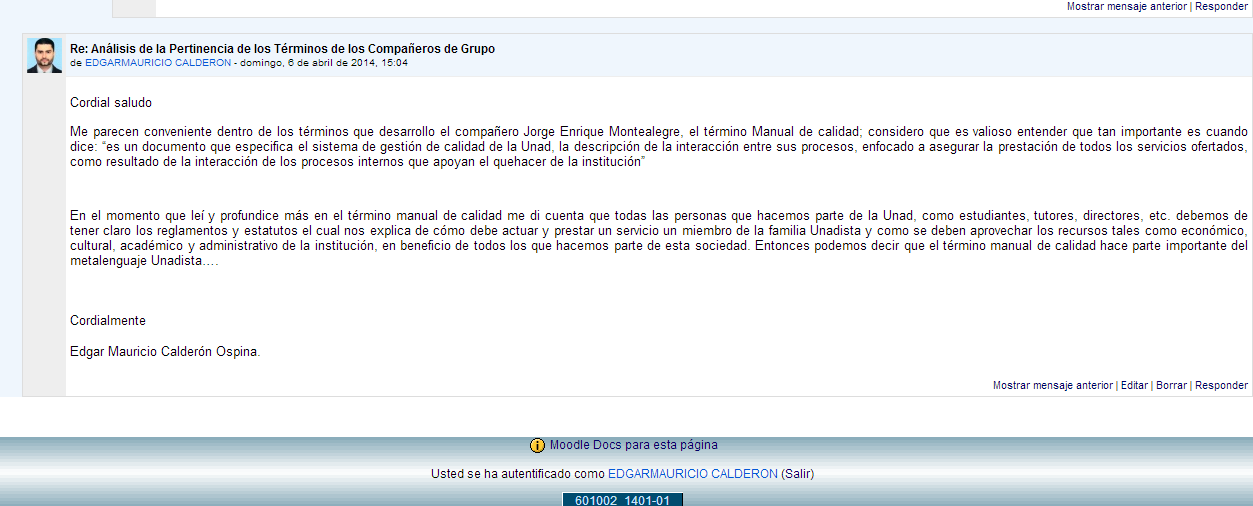Open author link EDGARMAURICIO CALDERON in post header
The height and width of the screenshot is (506, 1253).
(x=158, y=63)
